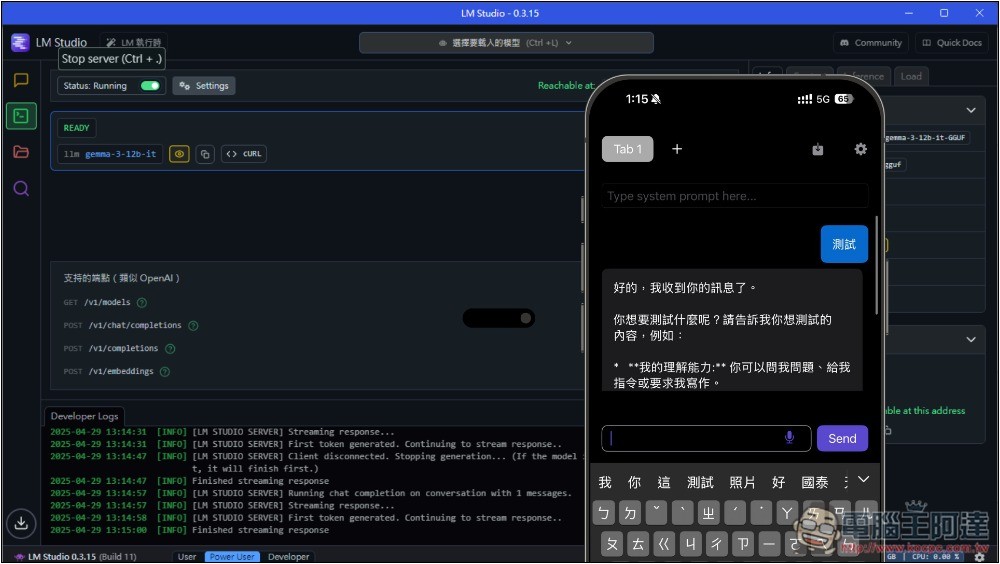Screen dimensions: 1000x564
Task: Select Tab 1 in the phone chat app
Action: pos(627,149)
